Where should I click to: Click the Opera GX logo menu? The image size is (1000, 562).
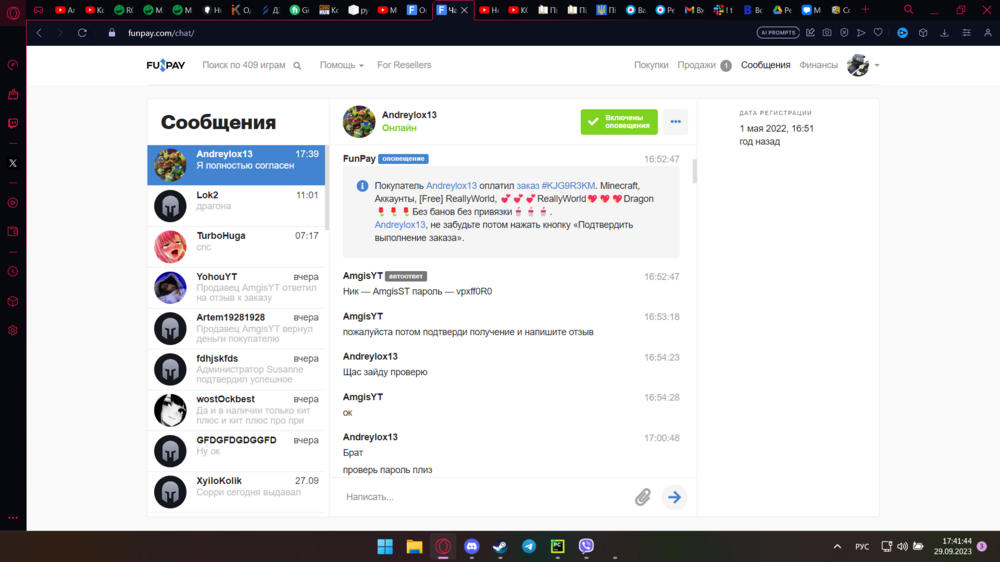tap(13, 12)
